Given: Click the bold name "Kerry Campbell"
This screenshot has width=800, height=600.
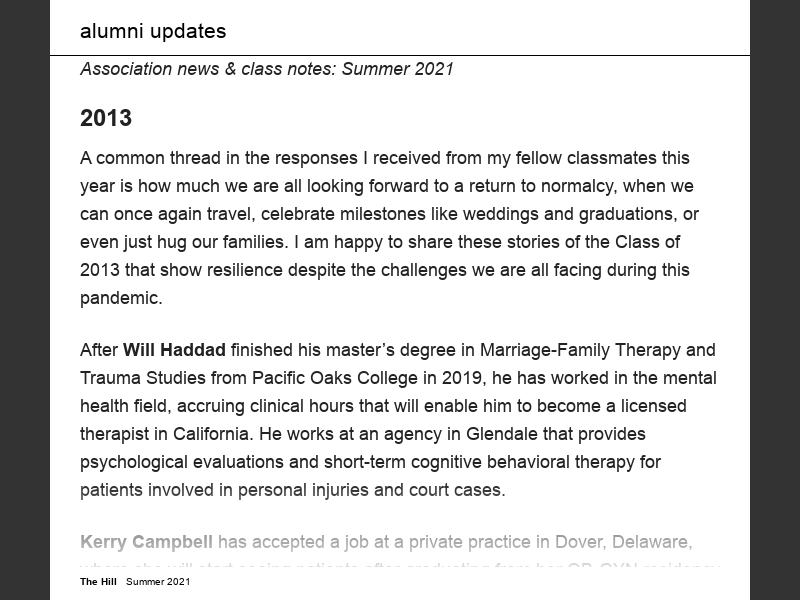Looking at the screenshot, I should 146,542.
